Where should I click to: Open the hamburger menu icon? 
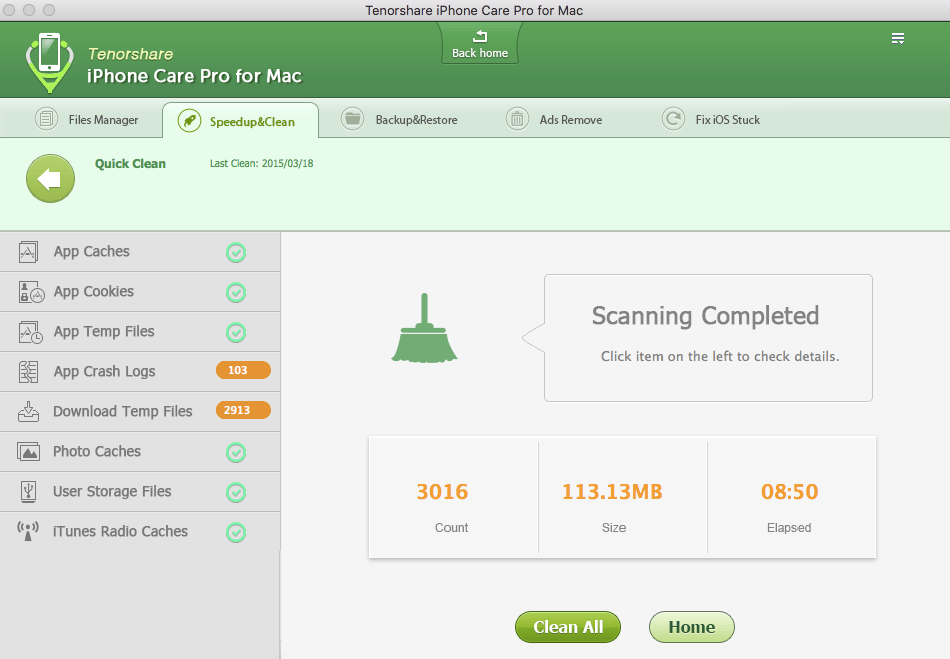[898, 39]
